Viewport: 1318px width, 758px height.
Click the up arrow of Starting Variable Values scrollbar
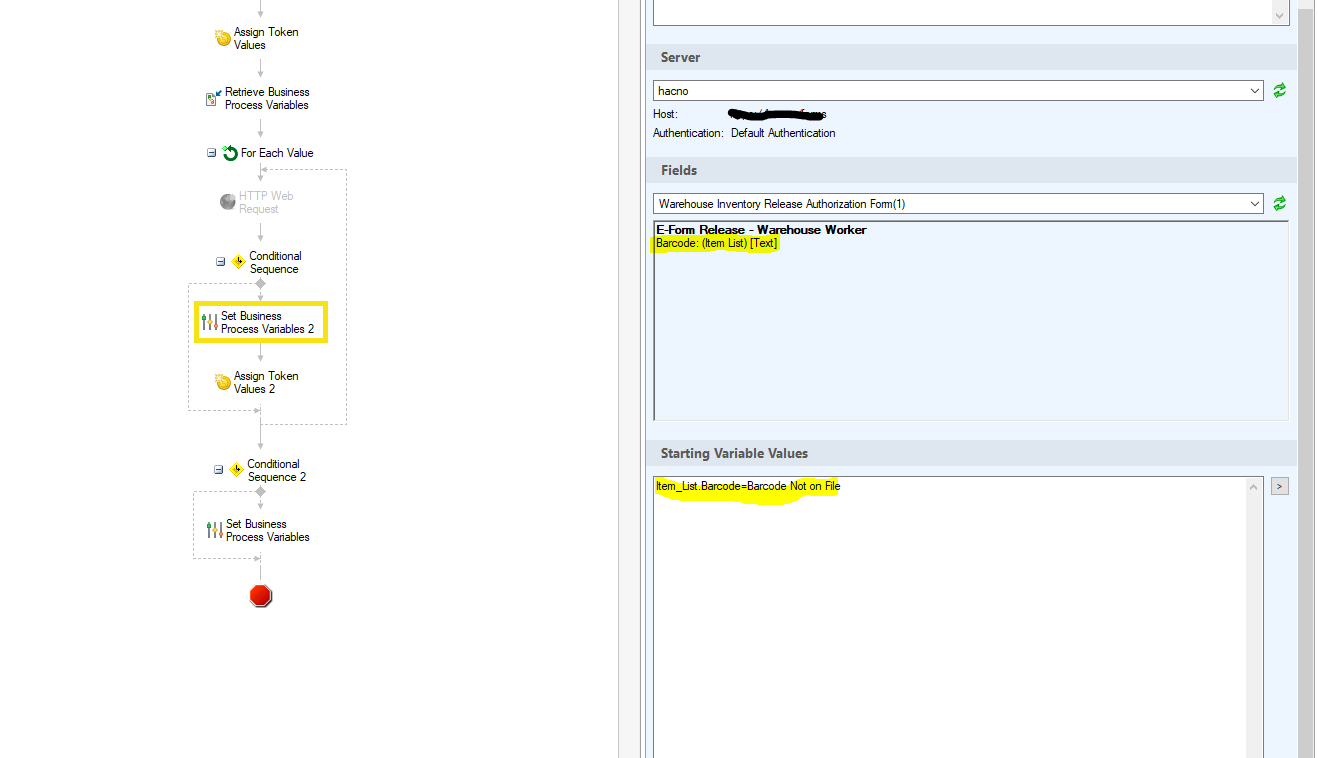click(1255, 487)
